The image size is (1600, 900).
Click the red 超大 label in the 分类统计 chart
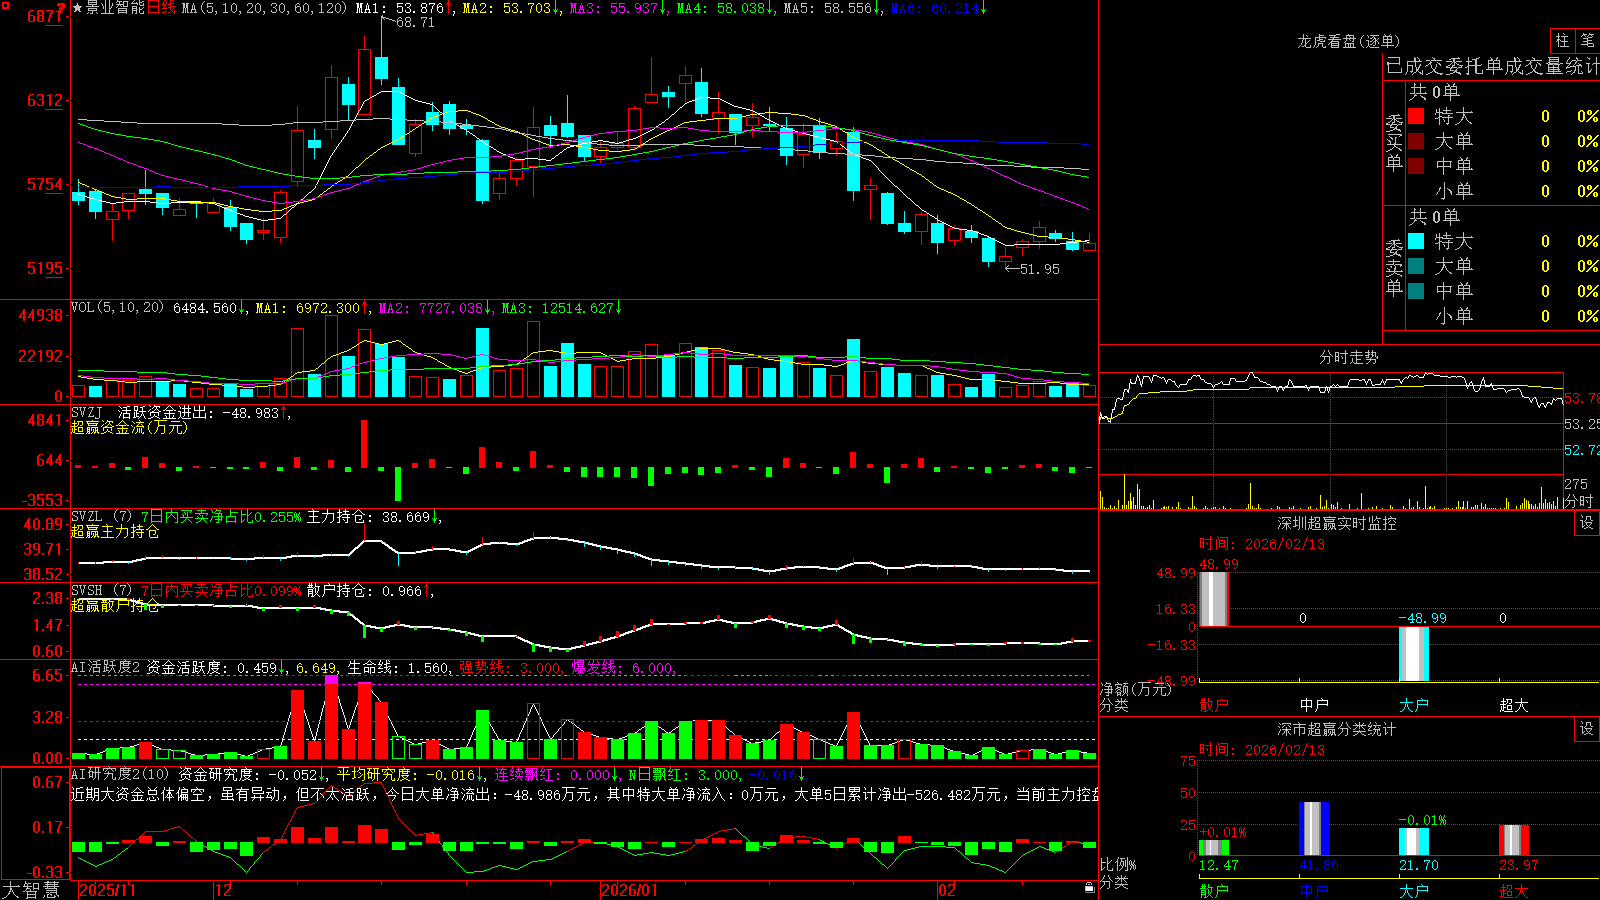(1513, 890)
